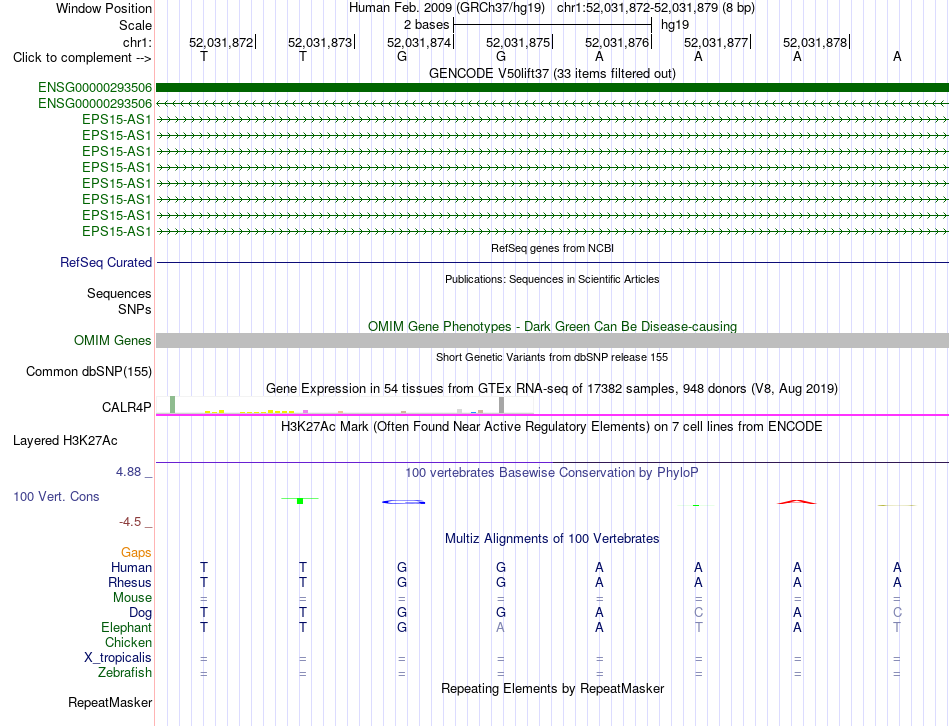The image size is (950, 726).
Task: Click the SNPs track label
Action: [x=135, y=309]
